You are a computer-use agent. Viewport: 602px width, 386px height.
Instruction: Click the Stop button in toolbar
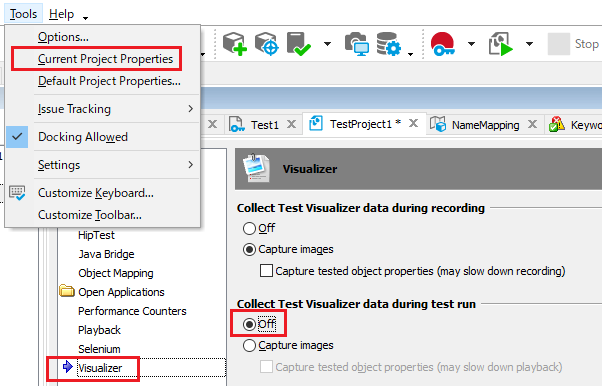click(x=574, y=44)
